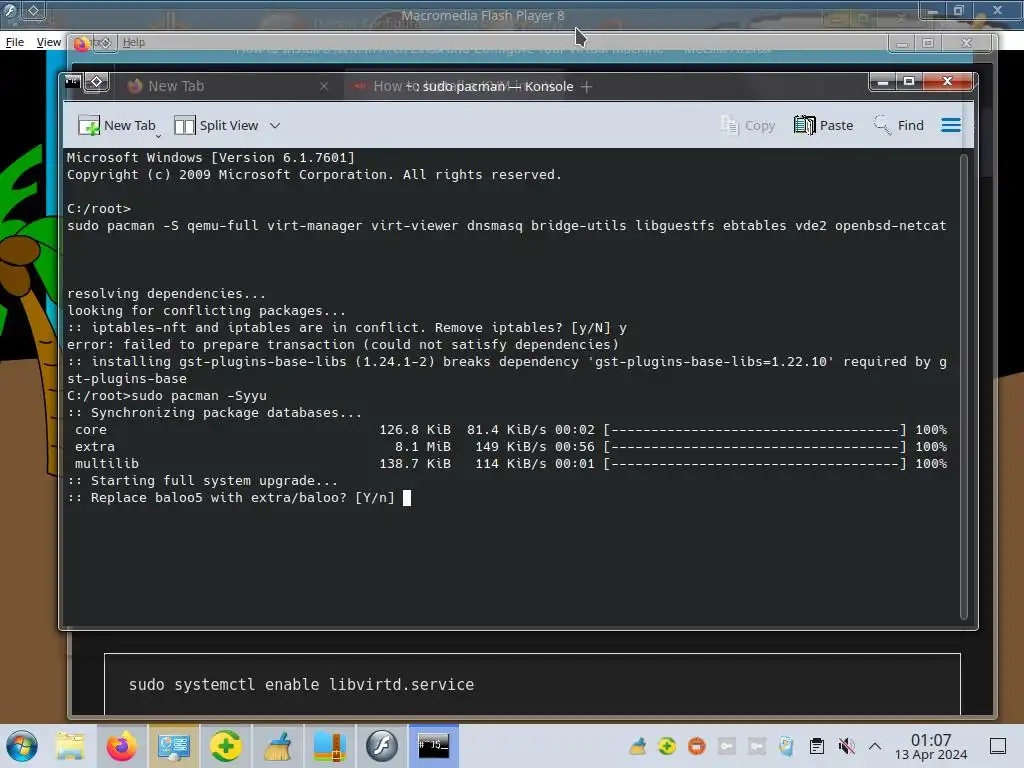The image size is (1024, 768).
Task: Open a new tab in Konsole
Action: [x=116, y=125]
